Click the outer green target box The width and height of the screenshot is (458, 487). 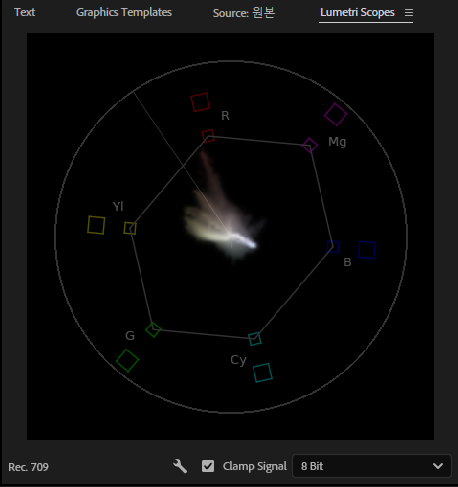[127, 361]
